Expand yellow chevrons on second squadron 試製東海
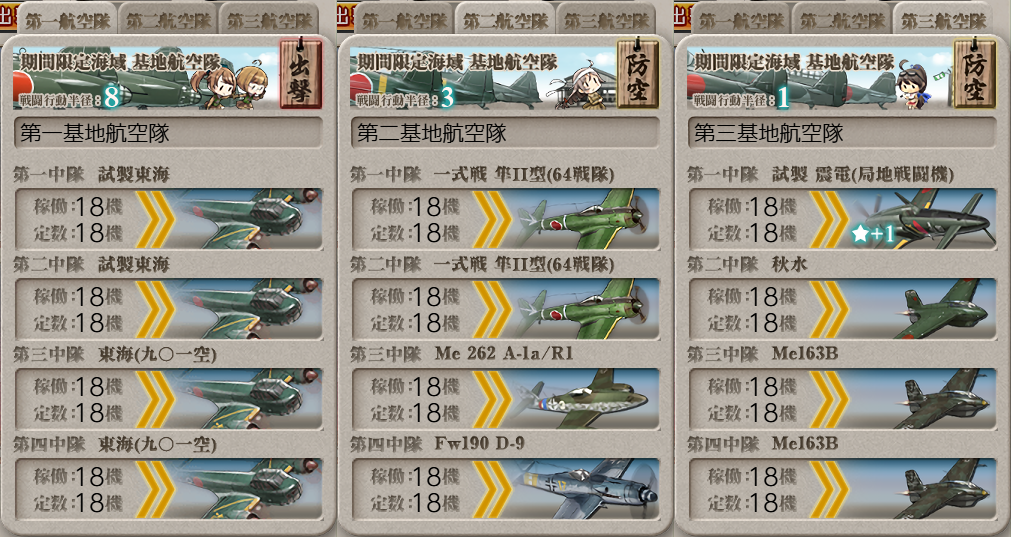Viewport: 1011px width, 537px height. (154, 309)
